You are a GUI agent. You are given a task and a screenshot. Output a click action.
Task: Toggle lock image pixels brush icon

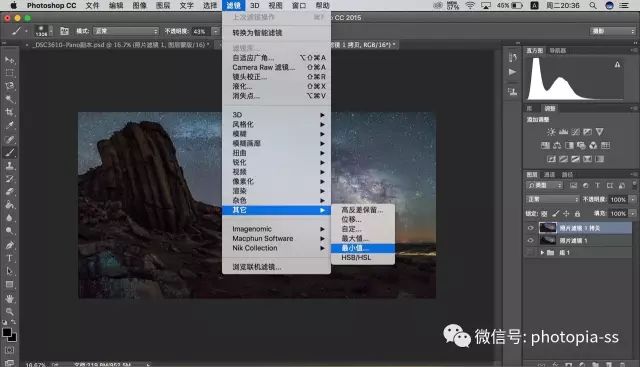tap(556, 214)
